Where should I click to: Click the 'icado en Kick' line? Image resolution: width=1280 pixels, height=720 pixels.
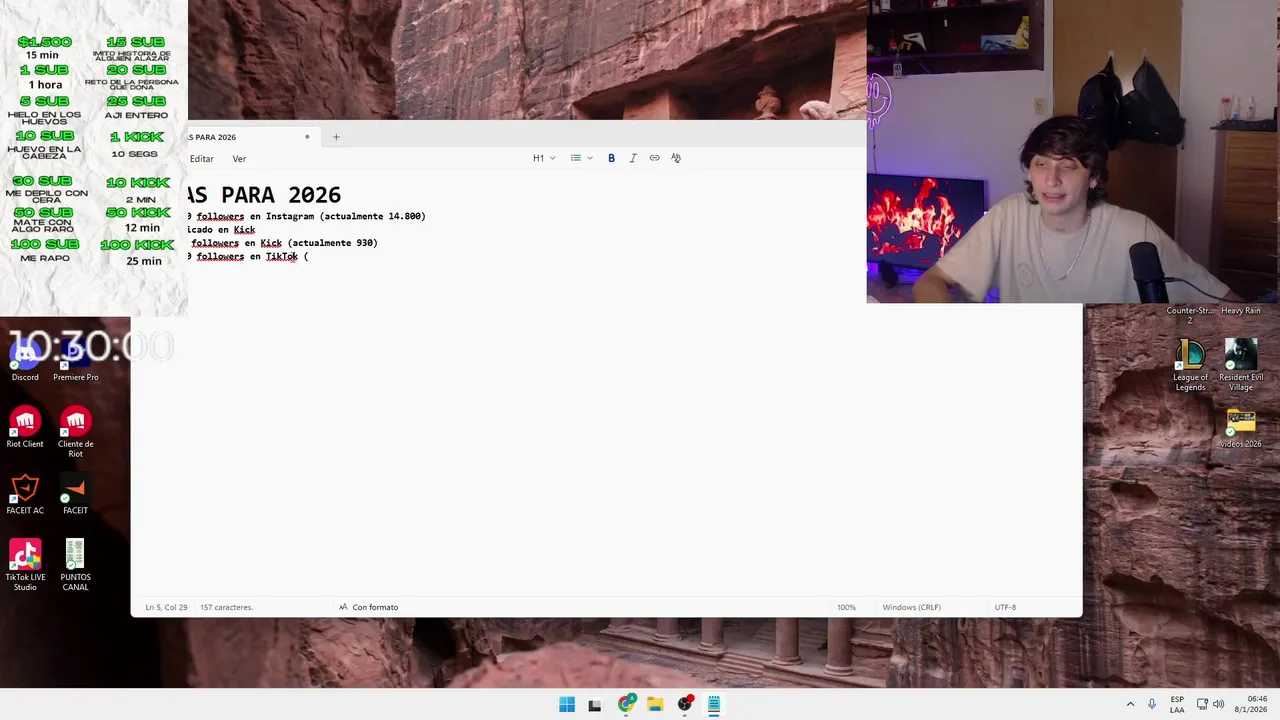[221, 230]
